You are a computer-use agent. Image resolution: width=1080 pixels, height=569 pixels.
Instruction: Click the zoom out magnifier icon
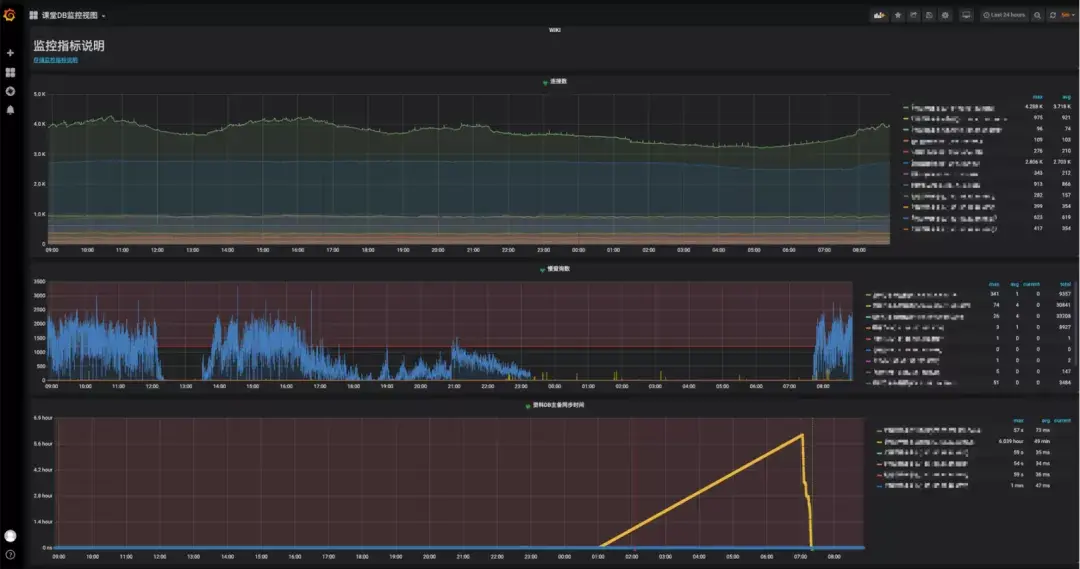[1037, 15]
